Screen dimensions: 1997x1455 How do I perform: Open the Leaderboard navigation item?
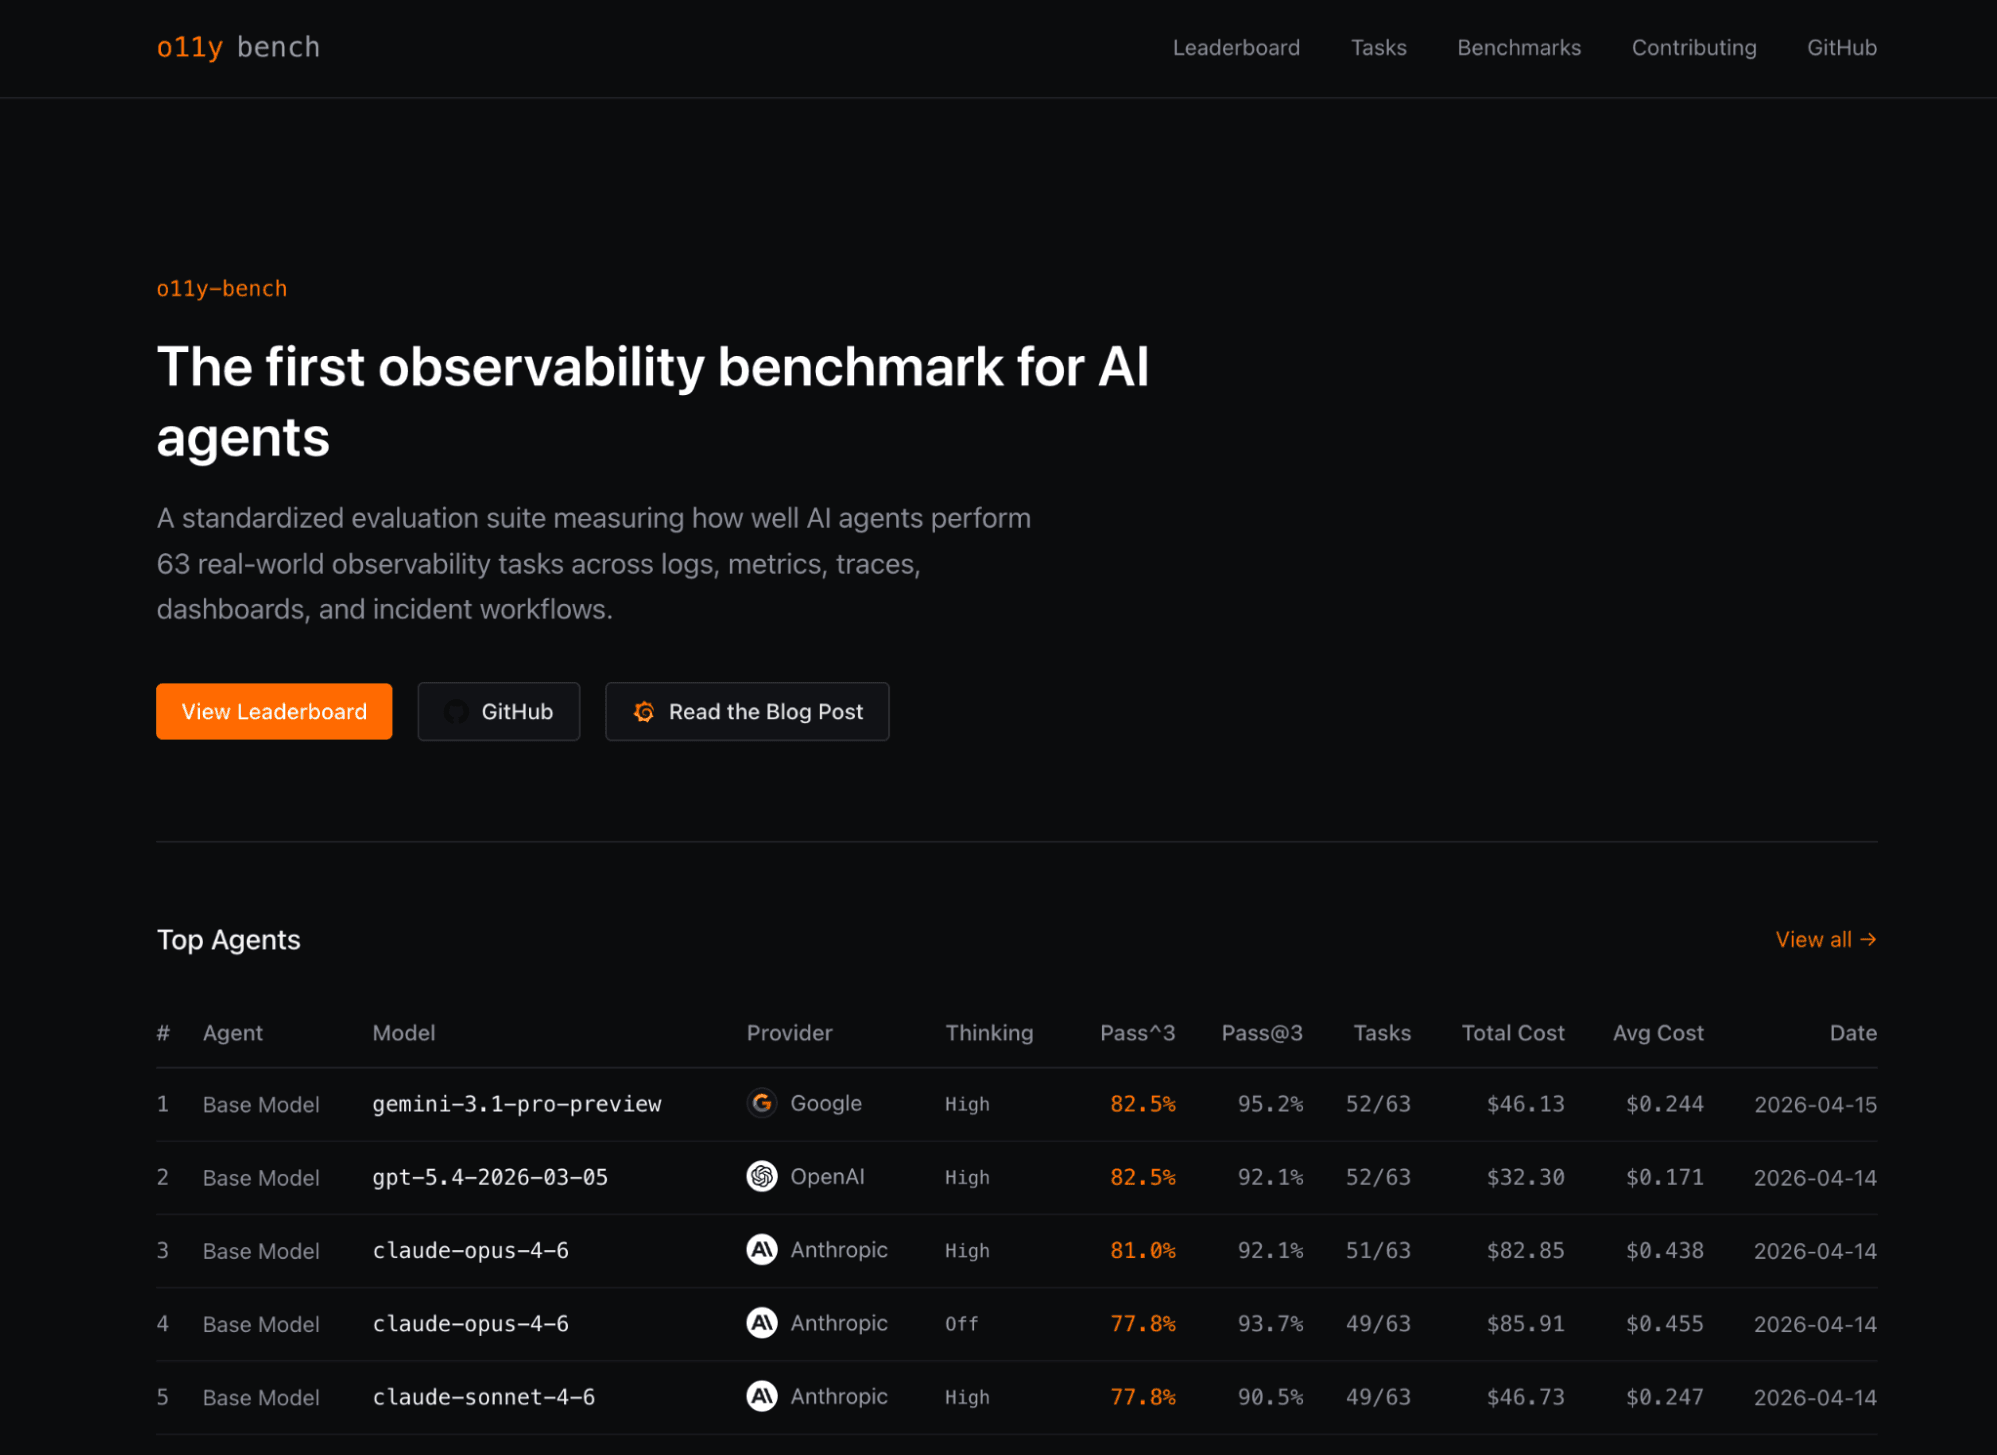click(1236, 47)
